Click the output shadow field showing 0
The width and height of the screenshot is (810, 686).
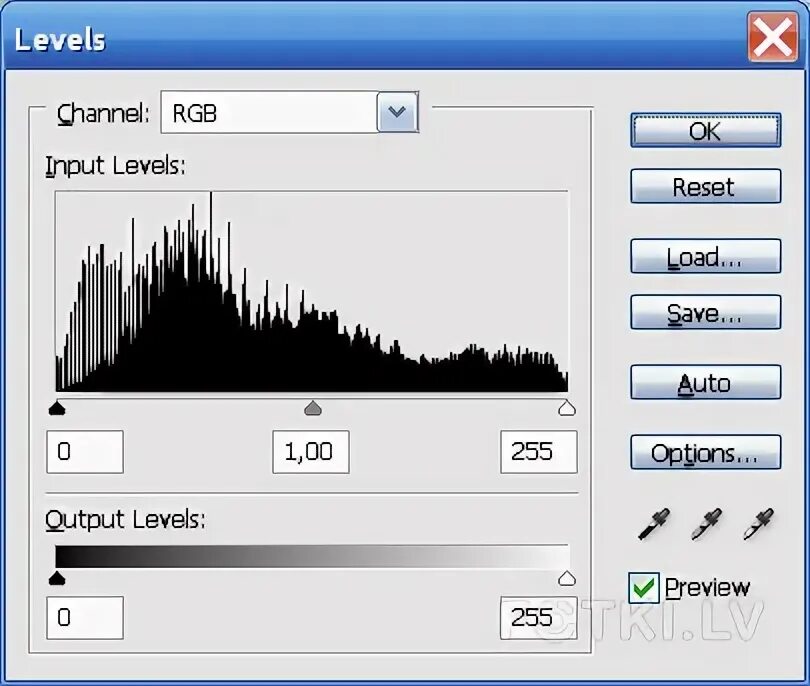[x=85, y=618]
